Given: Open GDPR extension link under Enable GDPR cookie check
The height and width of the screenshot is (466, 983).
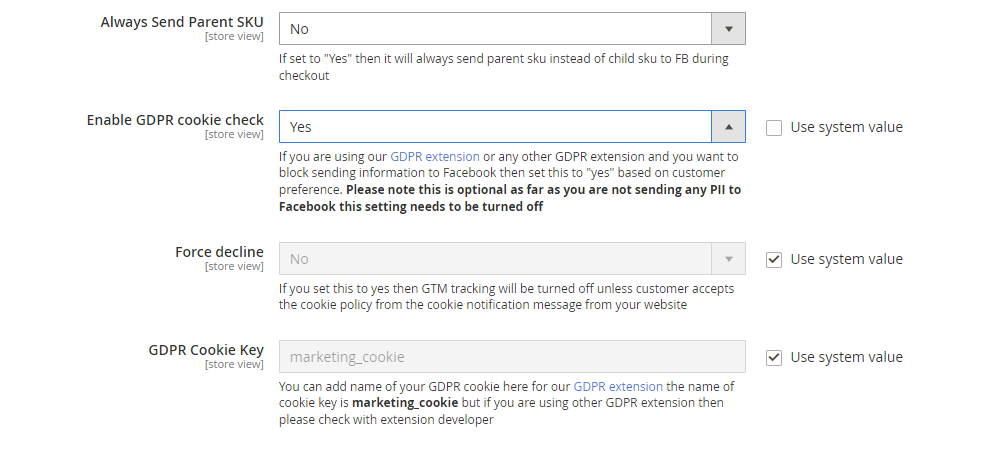Looking at the screenshot, I should click(x=435, y=157).
